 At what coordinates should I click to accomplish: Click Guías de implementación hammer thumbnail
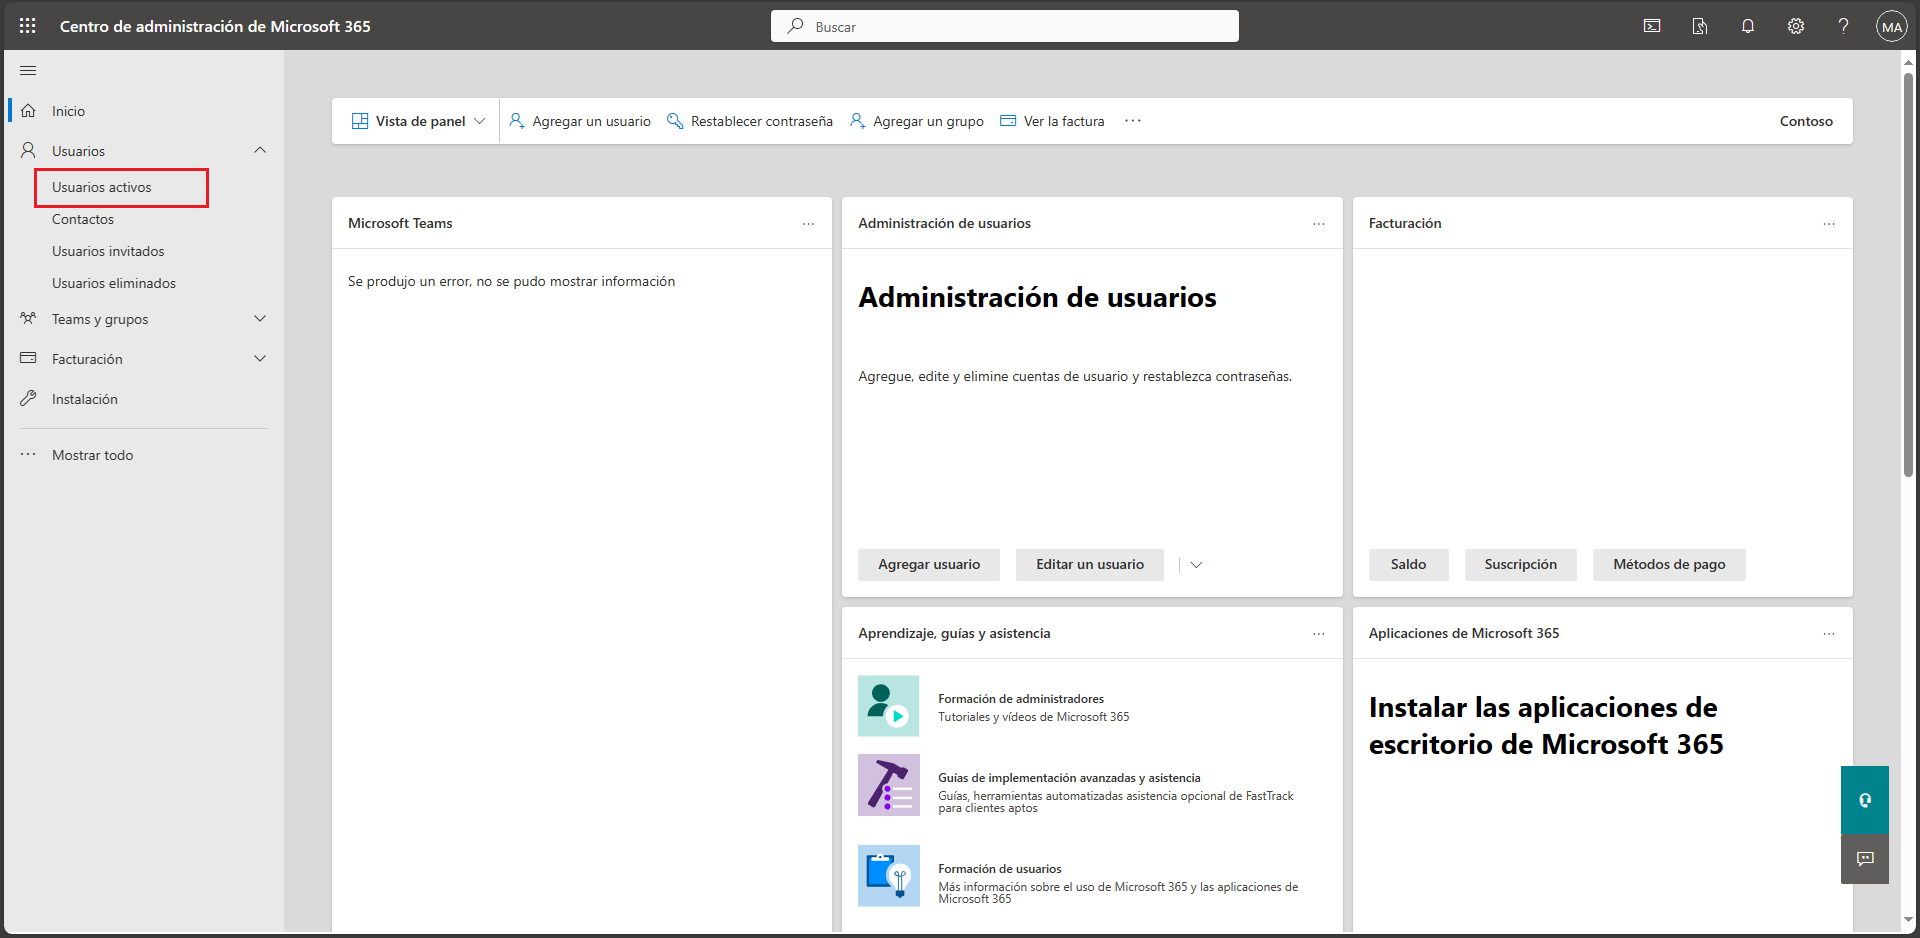[x=888, y=785]
